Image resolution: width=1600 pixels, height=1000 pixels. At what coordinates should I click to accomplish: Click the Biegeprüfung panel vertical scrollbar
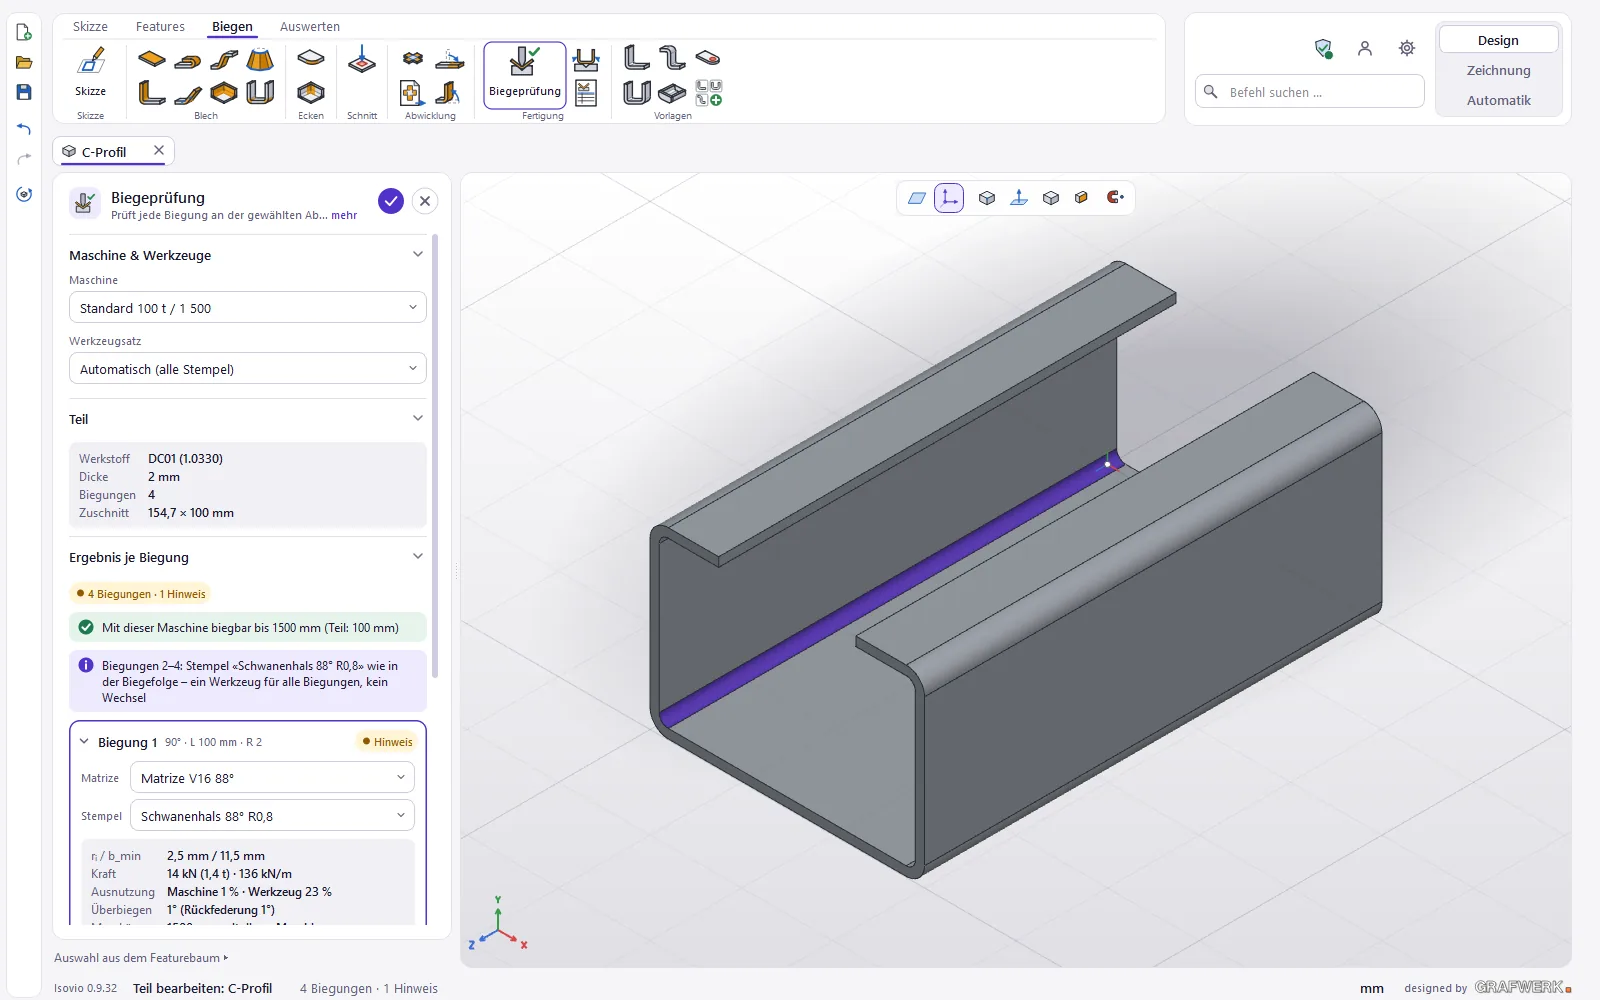pos(435,456)
